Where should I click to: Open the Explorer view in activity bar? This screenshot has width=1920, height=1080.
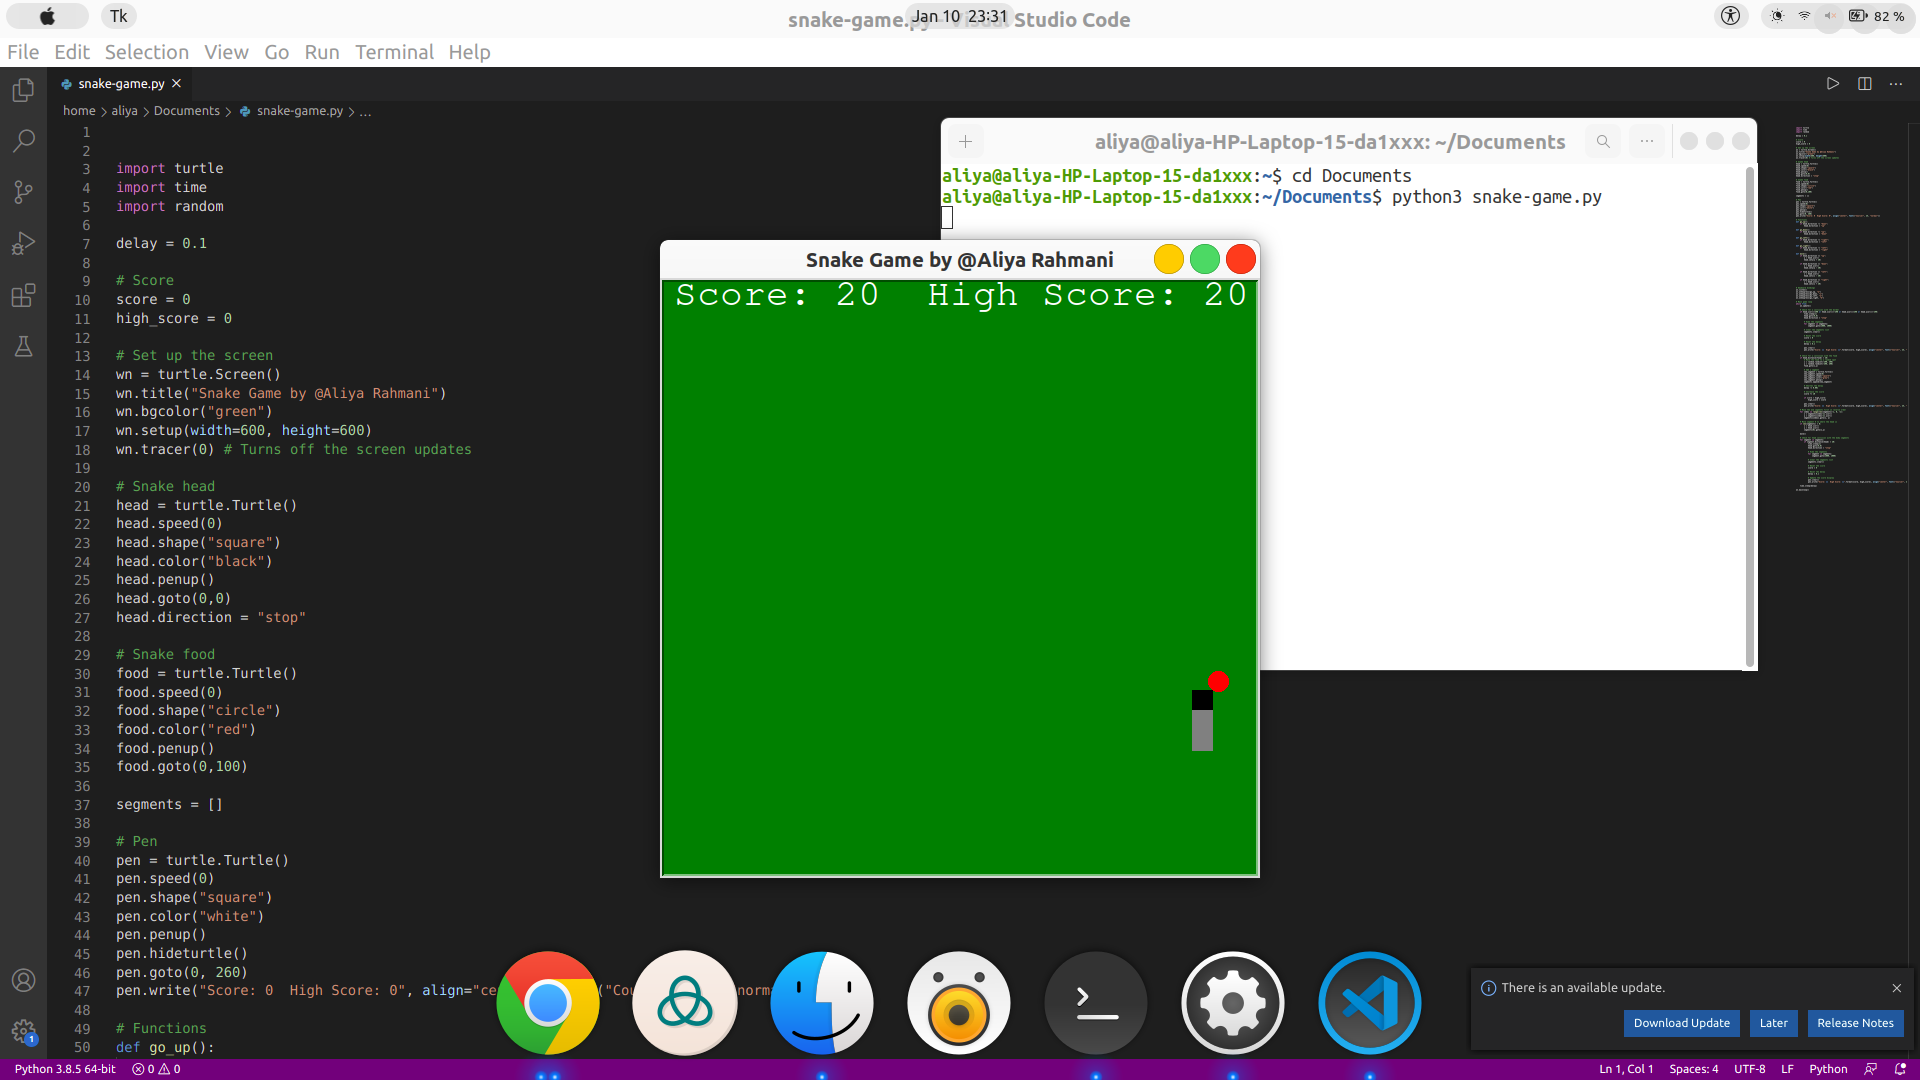click(23, 90)
